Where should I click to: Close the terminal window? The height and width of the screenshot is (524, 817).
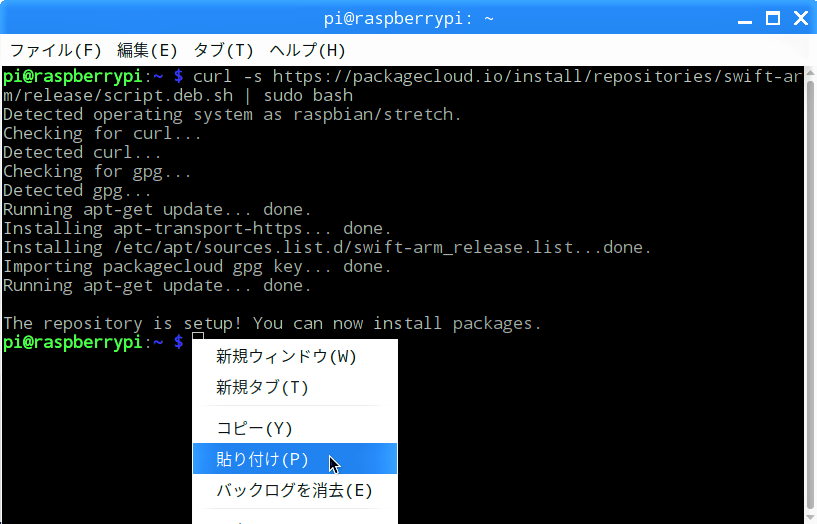pos(799,18)
